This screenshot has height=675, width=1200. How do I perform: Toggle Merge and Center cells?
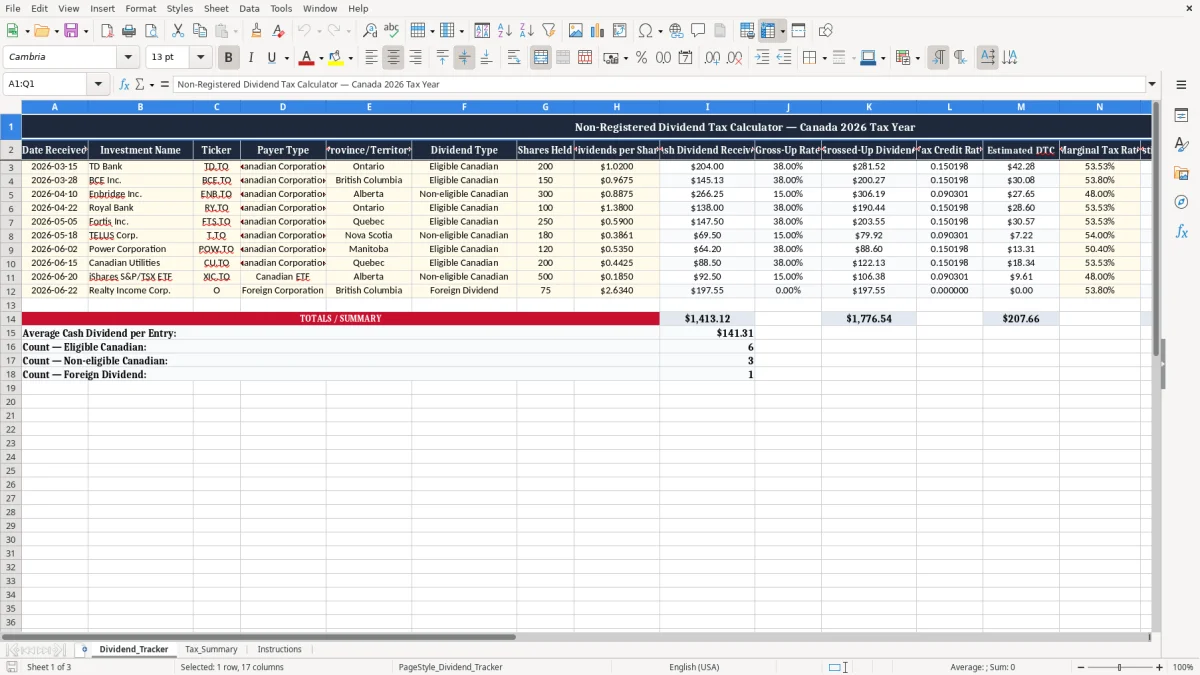(541, 58)
